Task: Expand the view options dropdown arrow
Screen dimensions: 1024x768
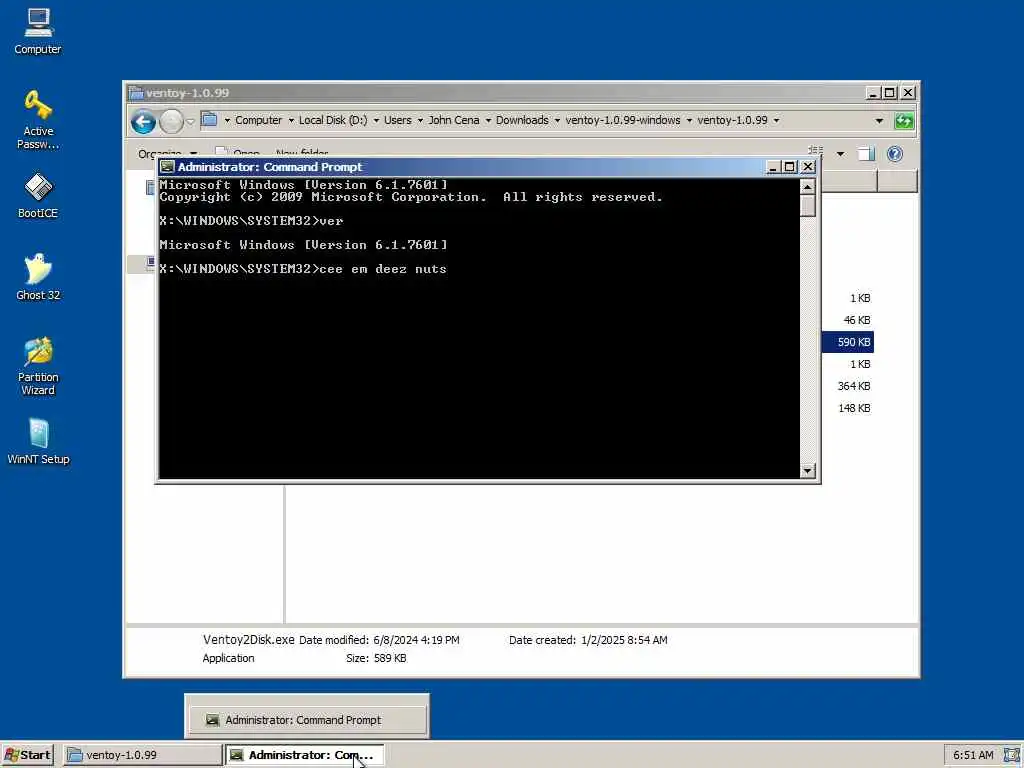Action: pos(840,154)
